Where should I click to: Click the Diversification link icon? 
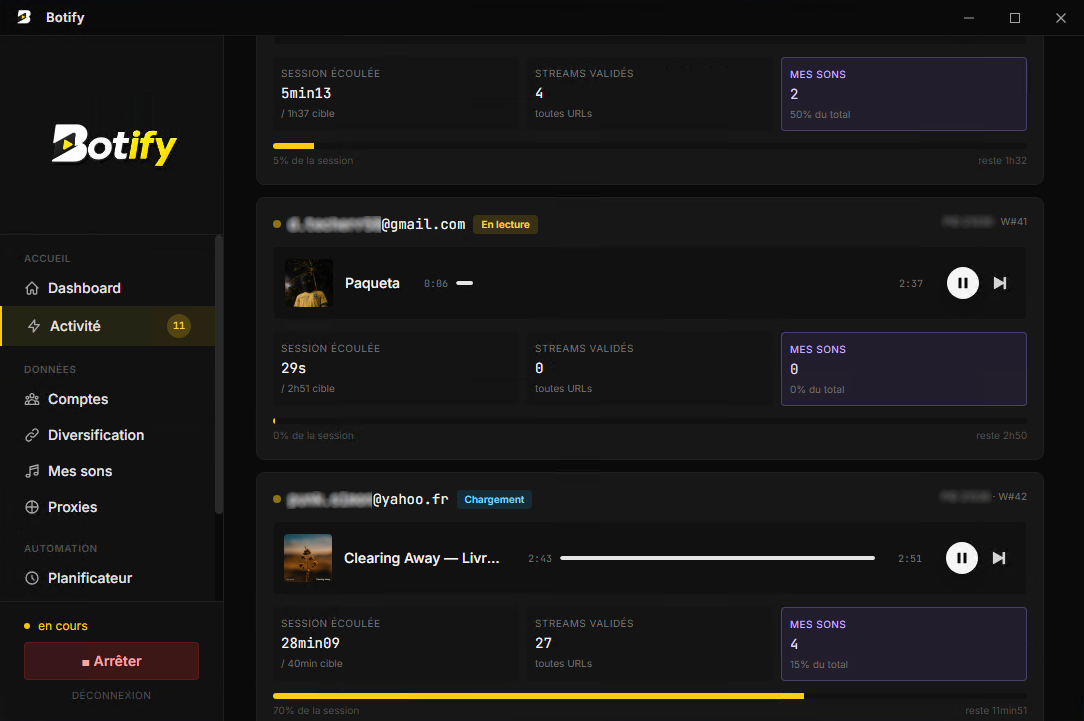pyautogui.click(x=32, y=435)
